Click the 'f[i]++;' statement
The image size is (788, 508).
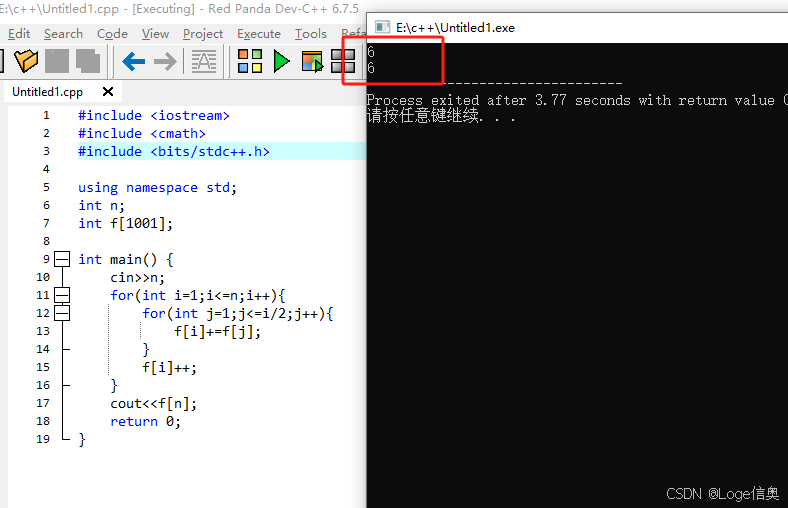tap(169, 367)
